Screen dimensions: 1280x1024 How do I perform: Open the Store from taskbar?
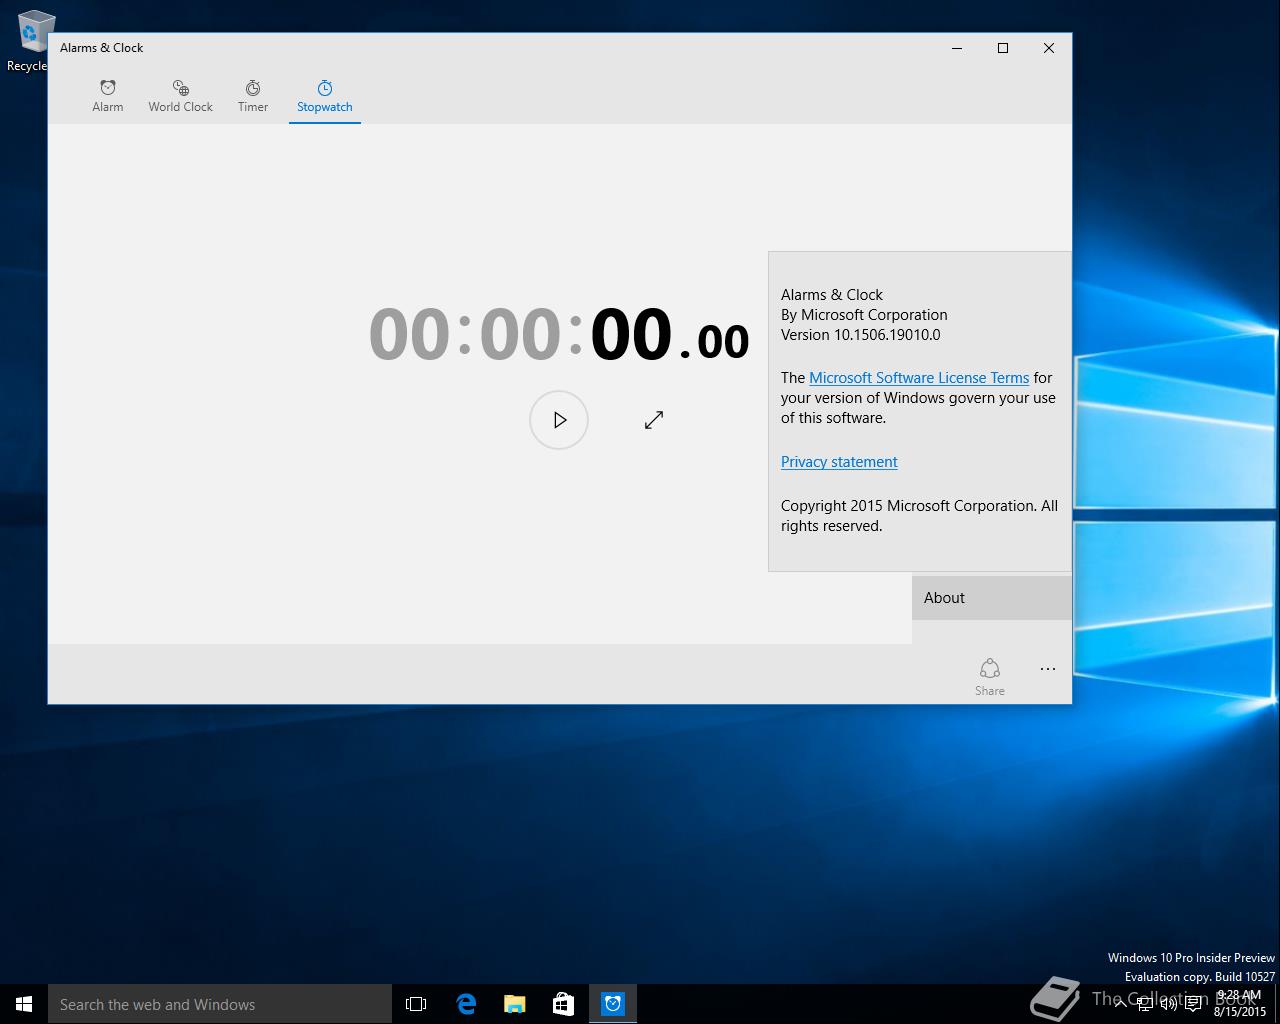[x=564, y=1004]
